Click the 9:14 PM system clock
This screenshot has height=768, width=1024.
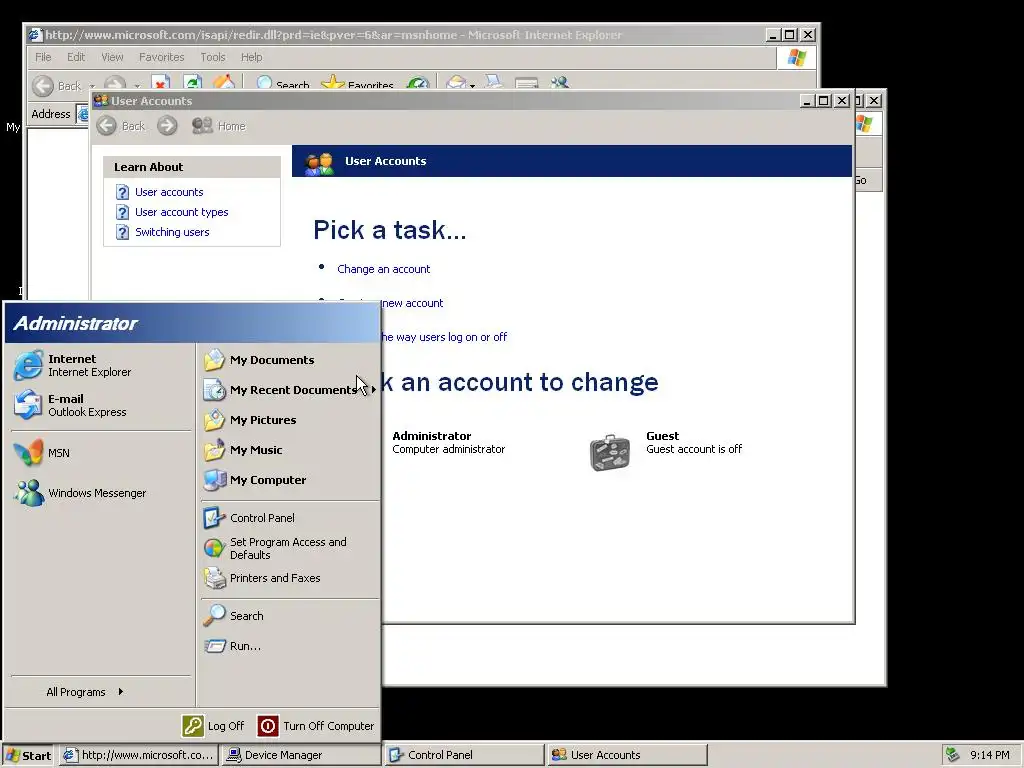pos(989,755)
